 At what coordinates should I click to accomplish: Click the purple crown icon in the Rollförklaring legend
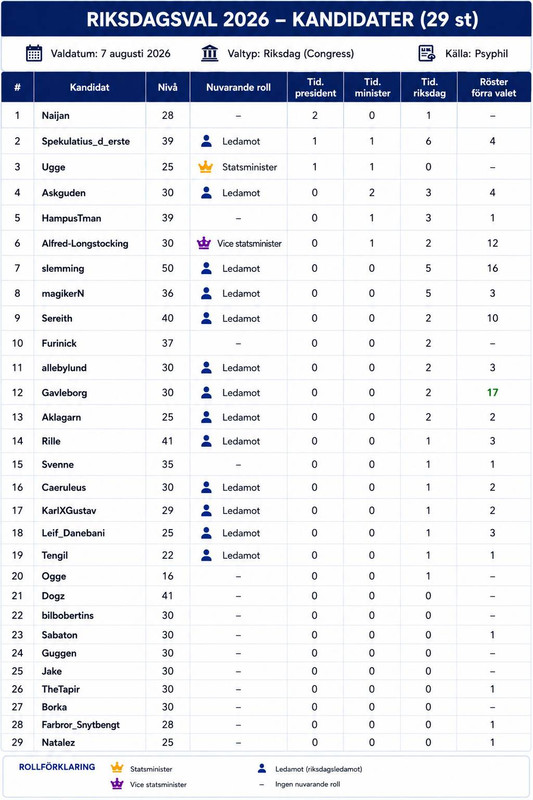coord(117,784)
